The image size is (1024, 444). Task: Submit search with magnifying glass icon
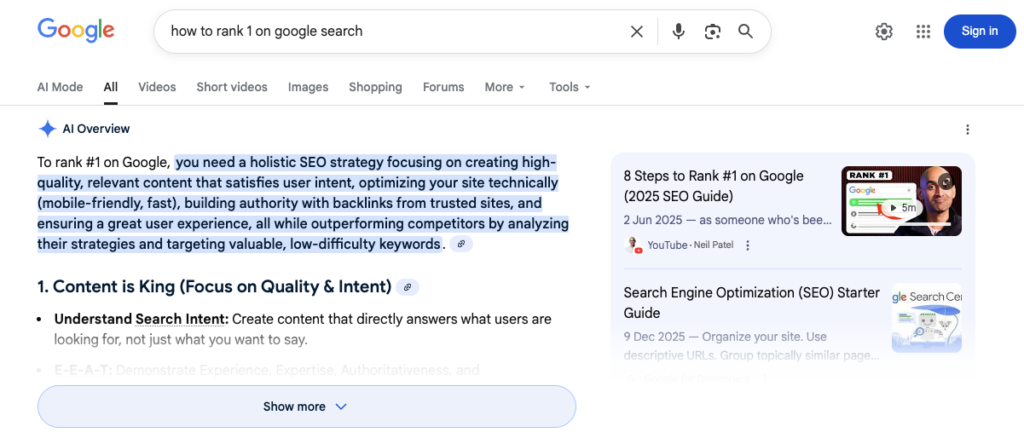[745, 31]
